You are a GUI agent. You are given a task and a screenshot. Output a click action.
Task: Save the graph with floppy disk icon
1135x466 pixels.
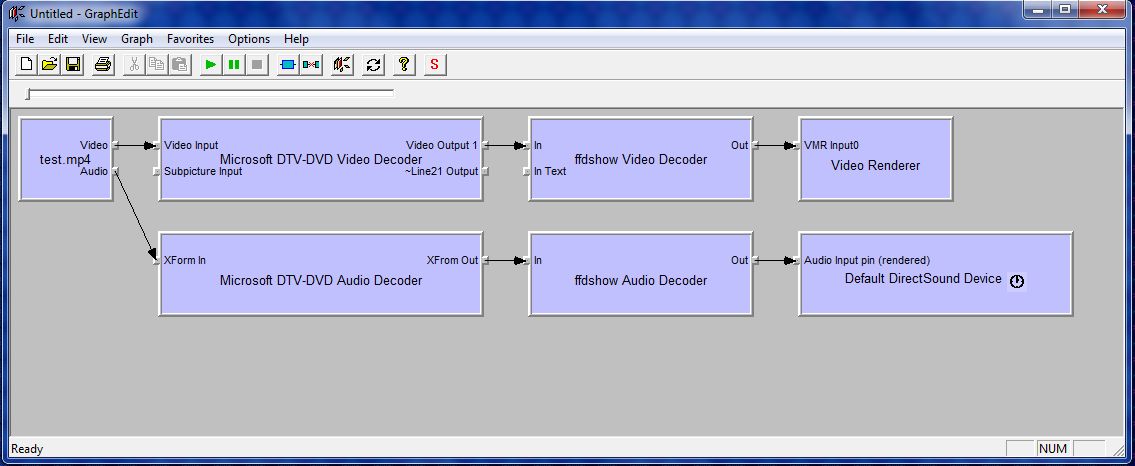[72, 64]
